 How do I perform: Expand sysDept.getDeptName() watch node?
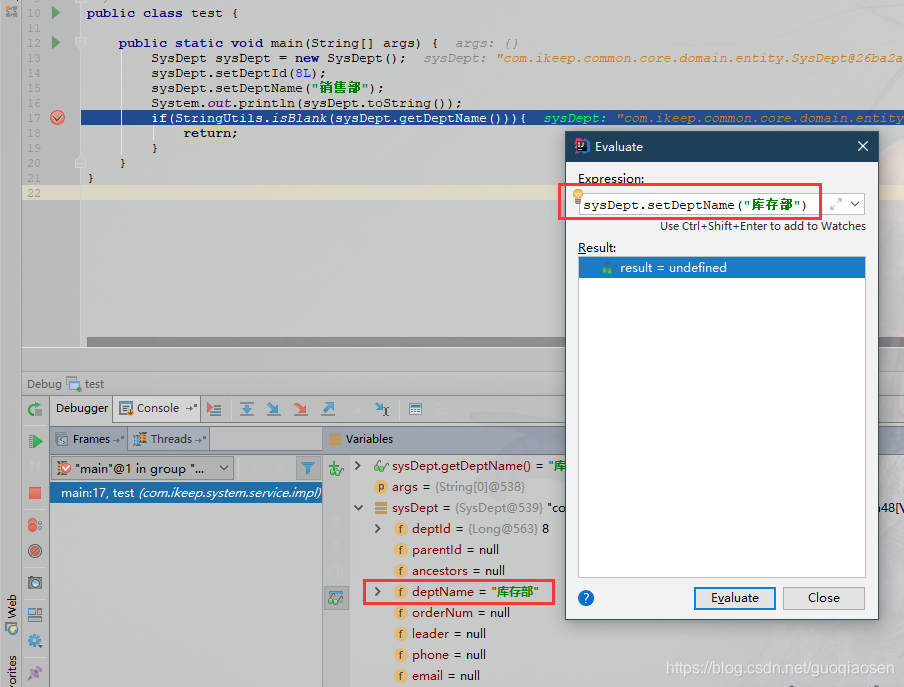[358, 466]
